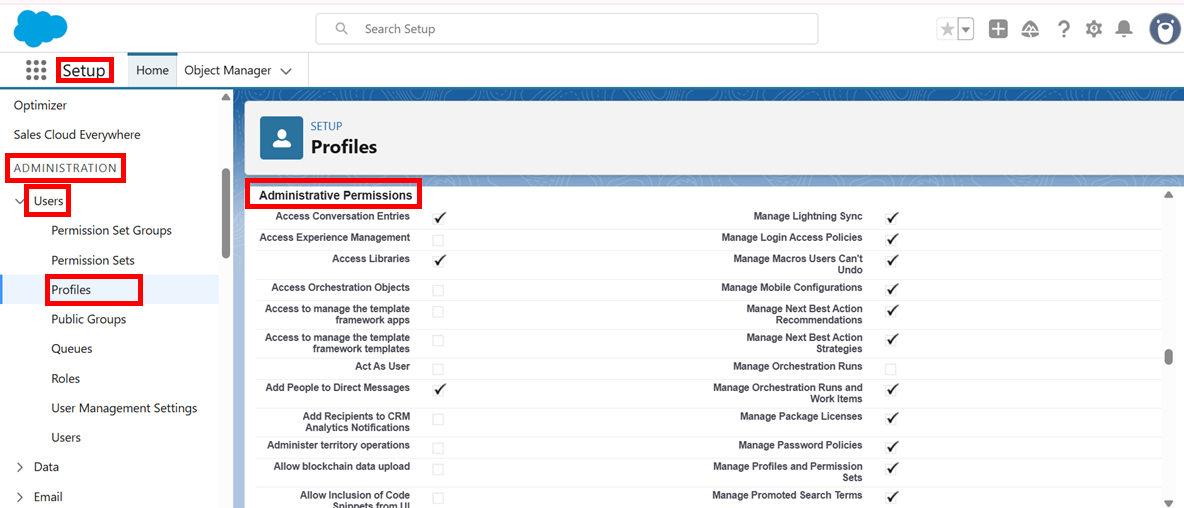Switch to the Home tab

pyautogui.click(x=152, y=70)
